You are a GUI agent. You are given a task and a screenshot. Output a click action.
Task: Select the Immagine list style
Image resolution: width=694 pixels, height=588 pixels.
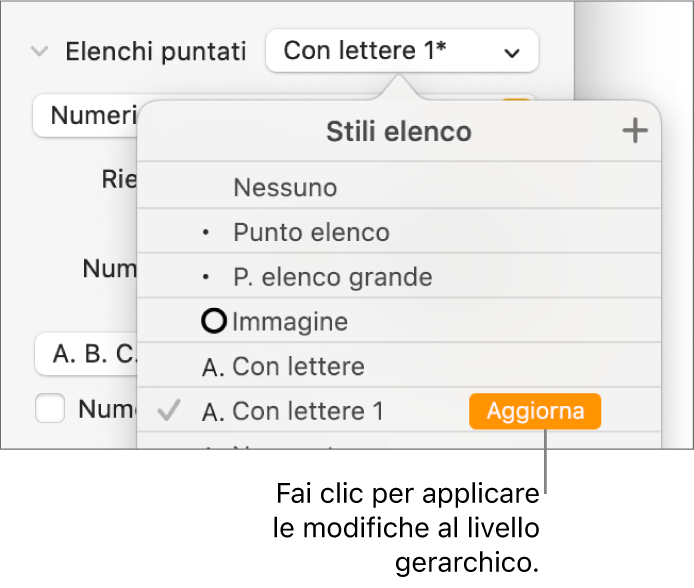point(399,321)
